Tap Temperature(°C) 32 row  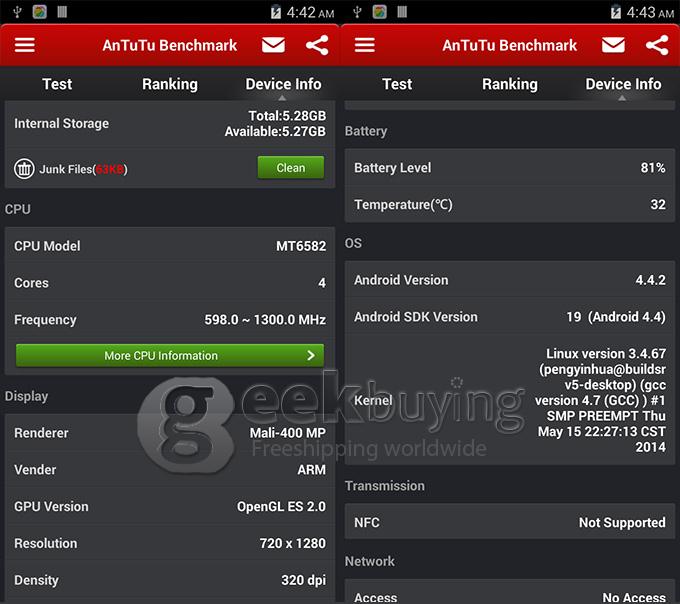(510, 205)
